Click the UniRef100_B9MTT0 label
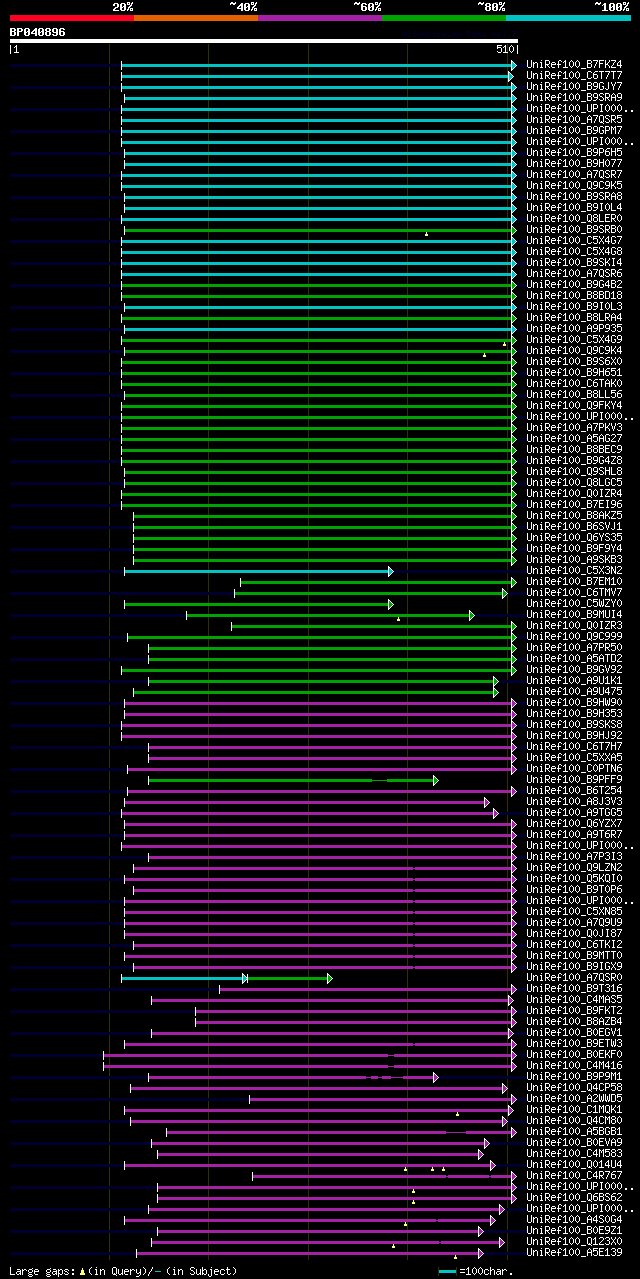The image size is (640, 1279). pos(574,955)
